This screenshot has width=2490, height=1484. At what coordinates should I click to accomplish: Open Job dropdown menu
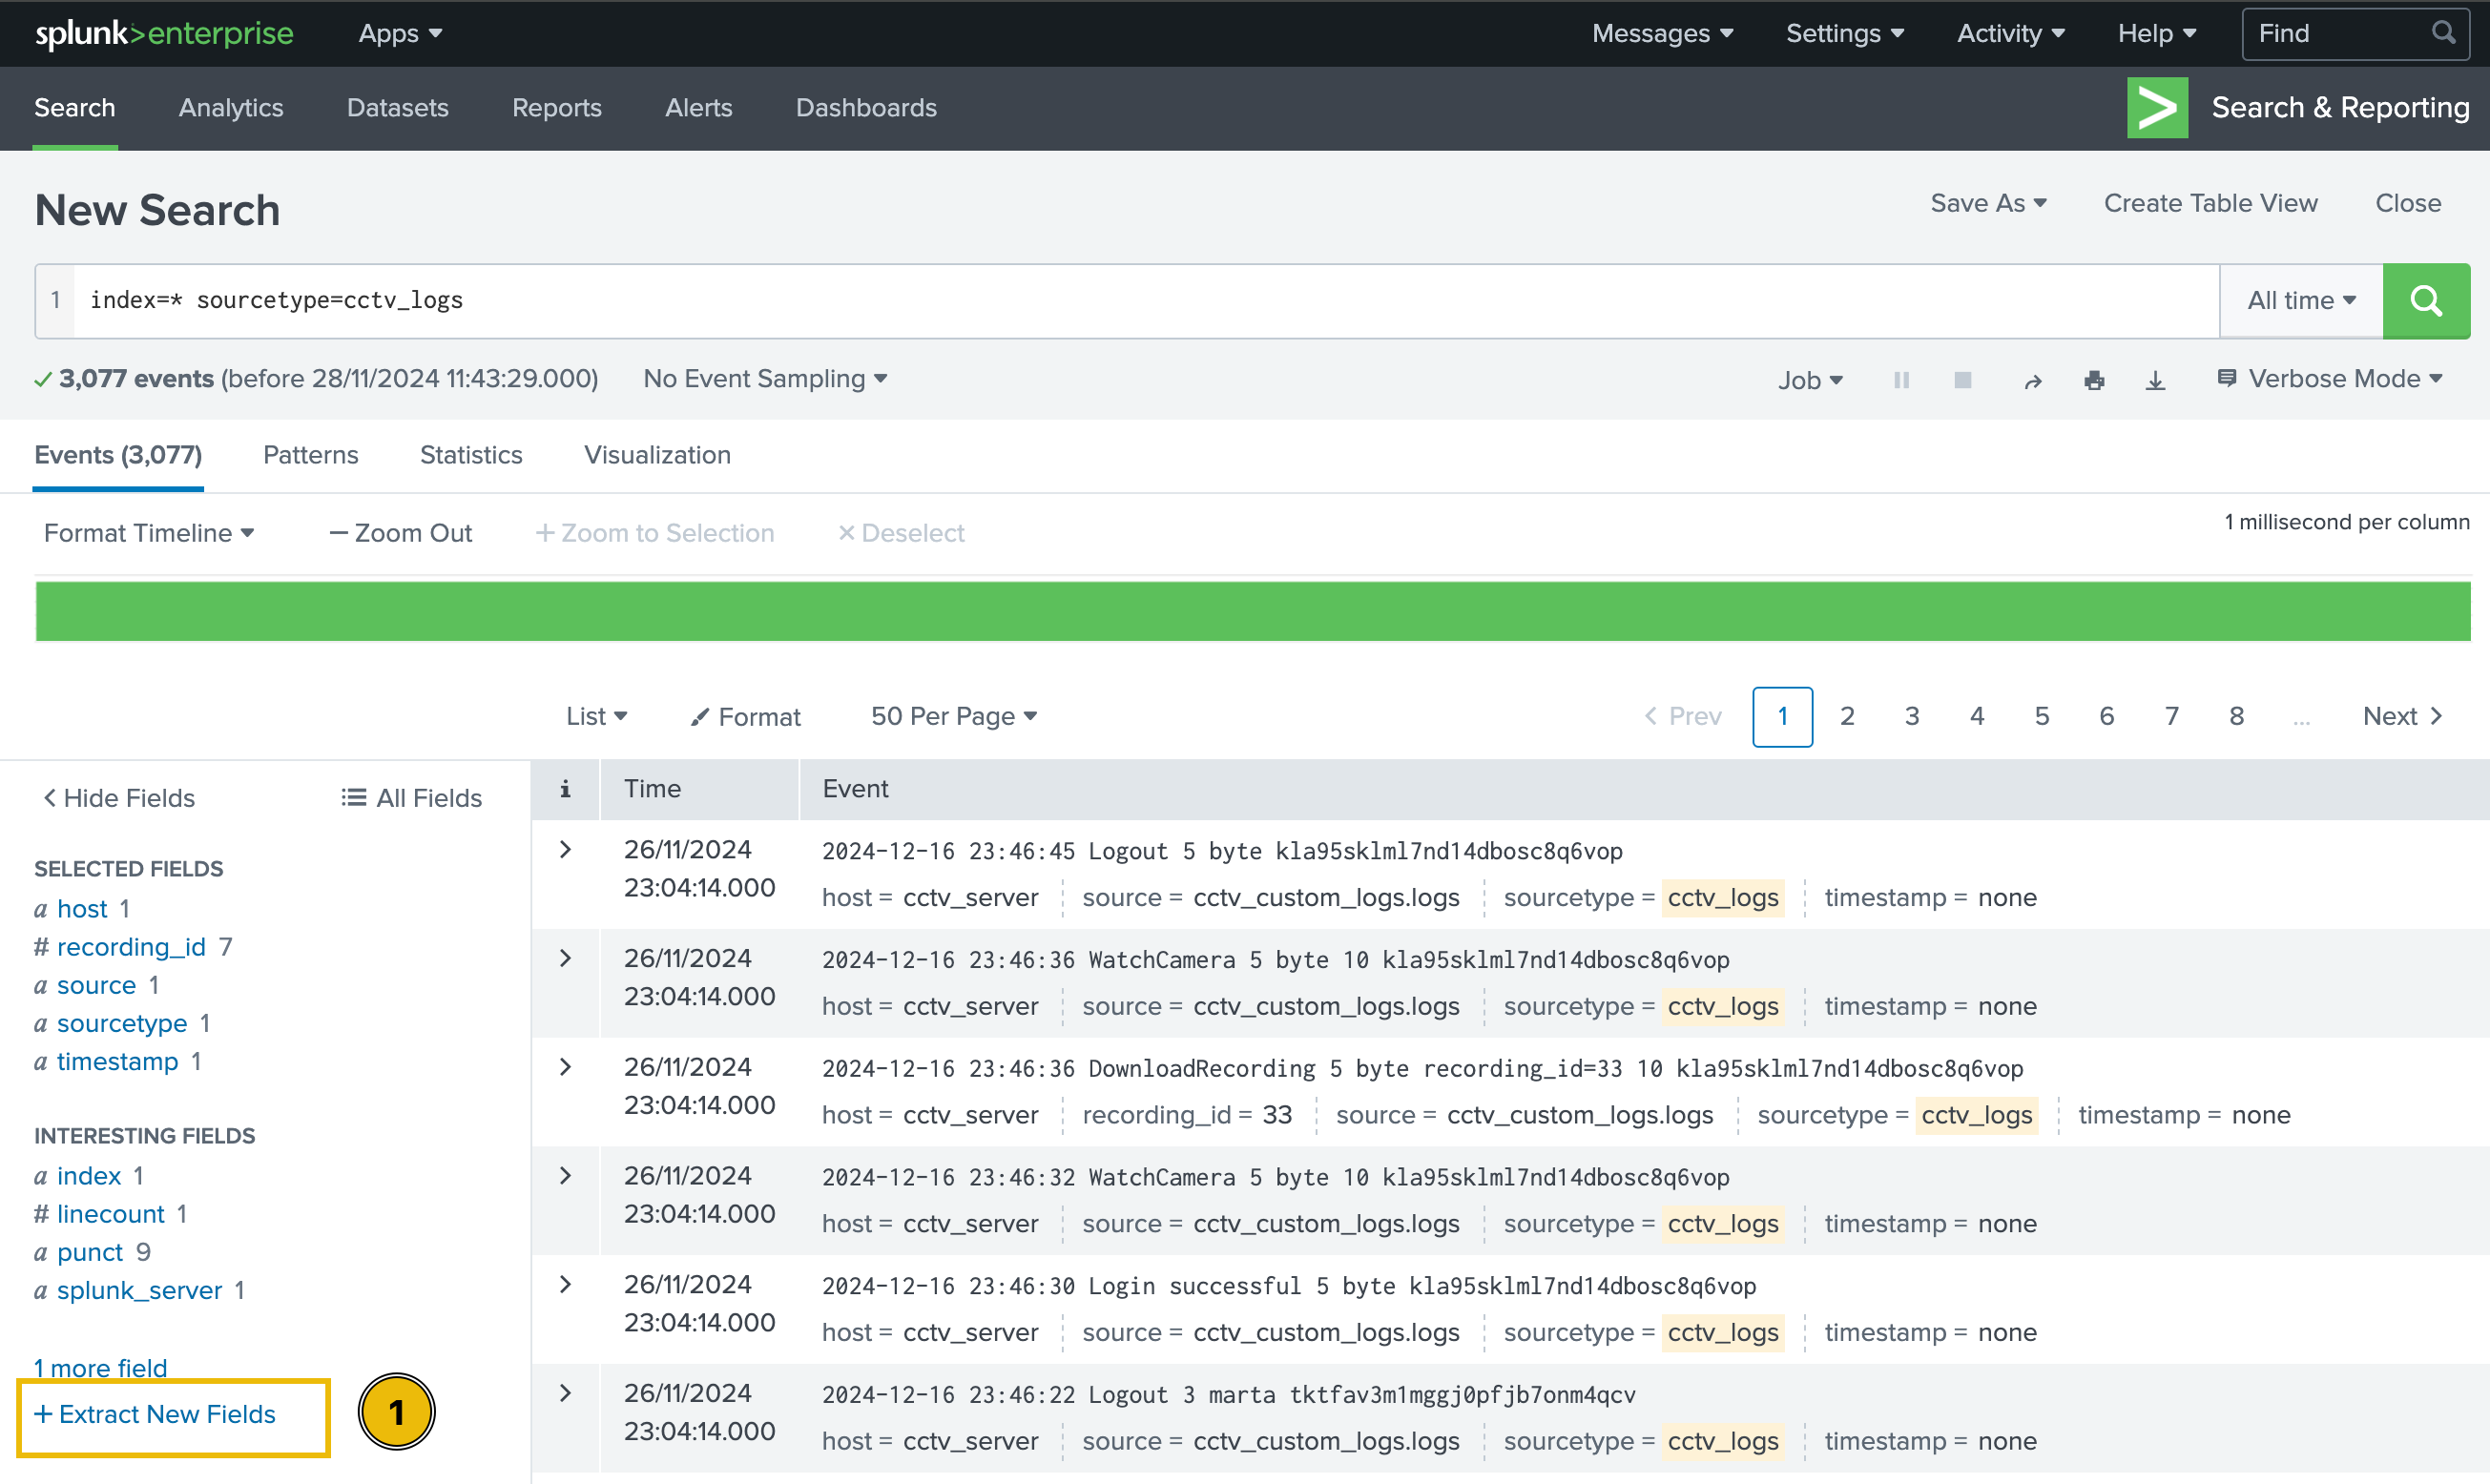pyautogui.click(x=1810, y=380)
